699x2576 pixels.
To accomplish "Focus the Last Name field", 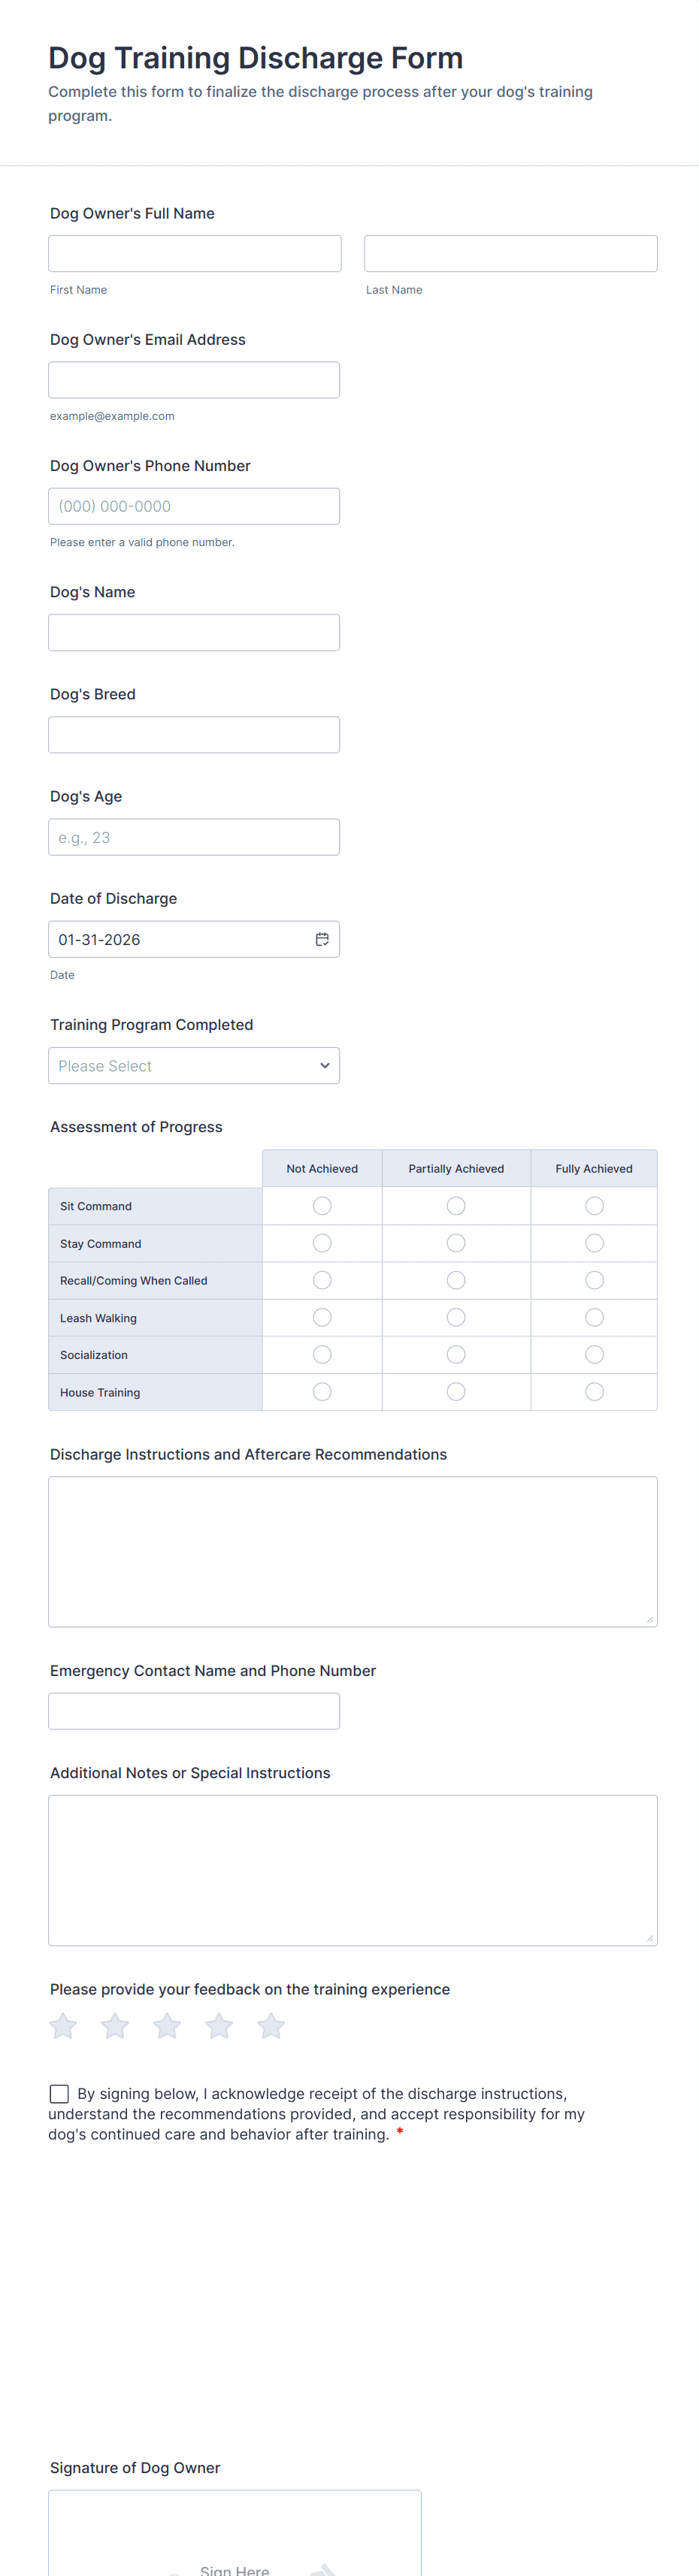I will (510, 254).
